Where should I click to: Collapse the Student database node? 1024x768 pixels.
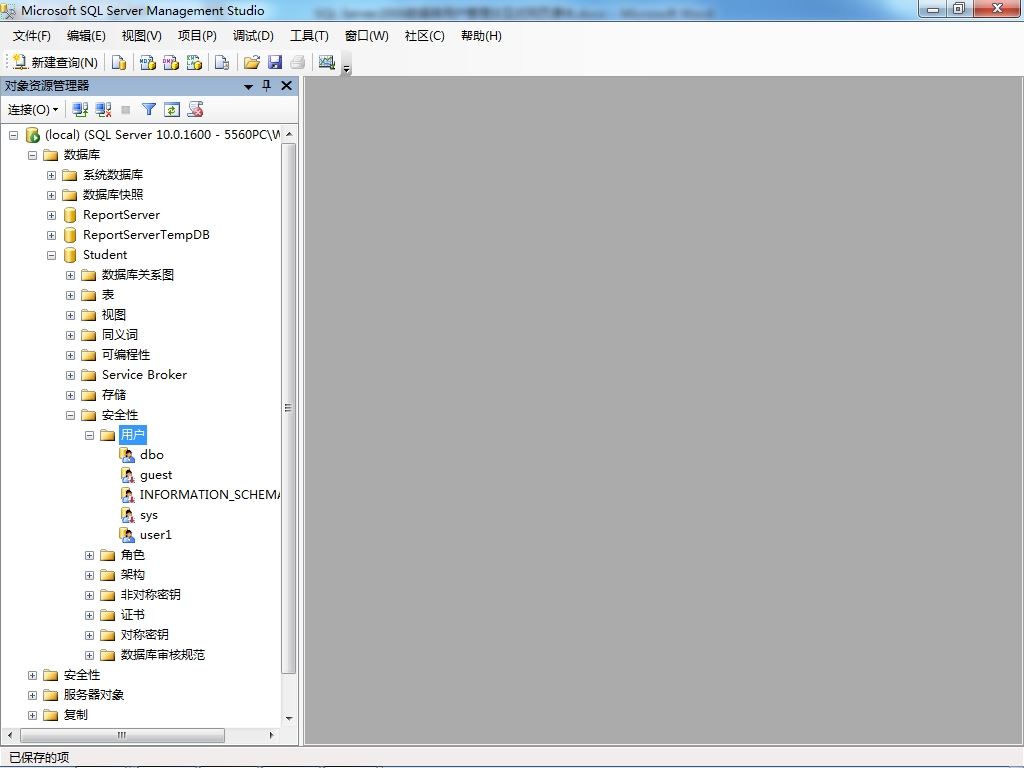[51, 255]
